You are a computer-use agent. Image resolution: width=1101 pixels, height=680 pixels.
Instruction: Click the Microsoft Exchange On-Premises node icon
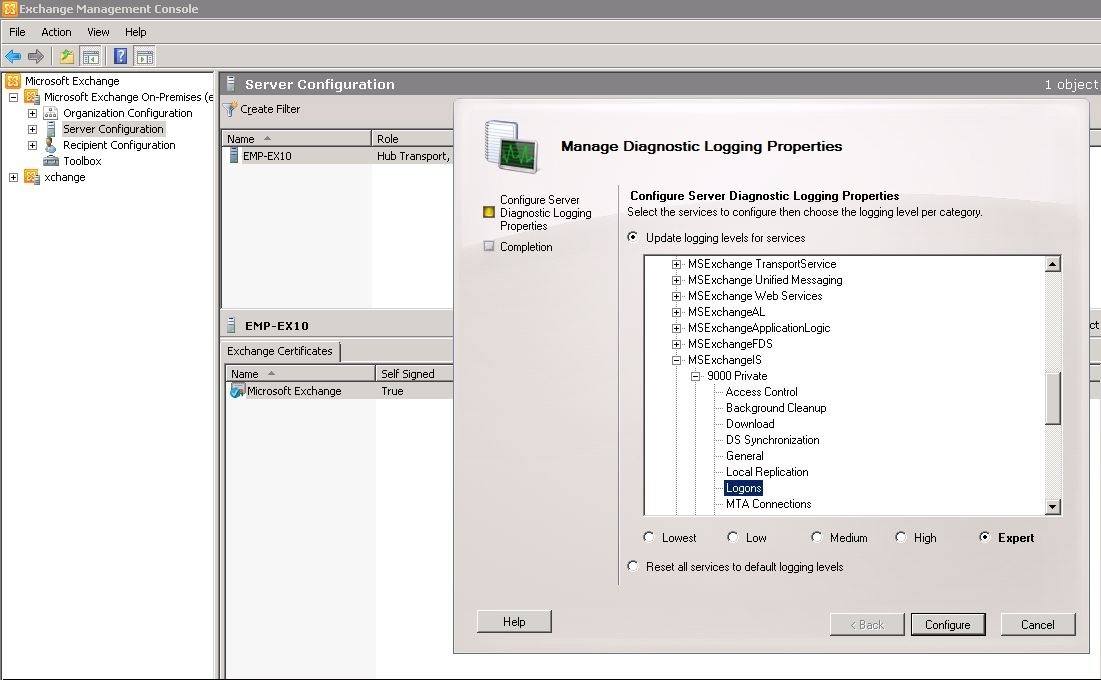[32, 97]
